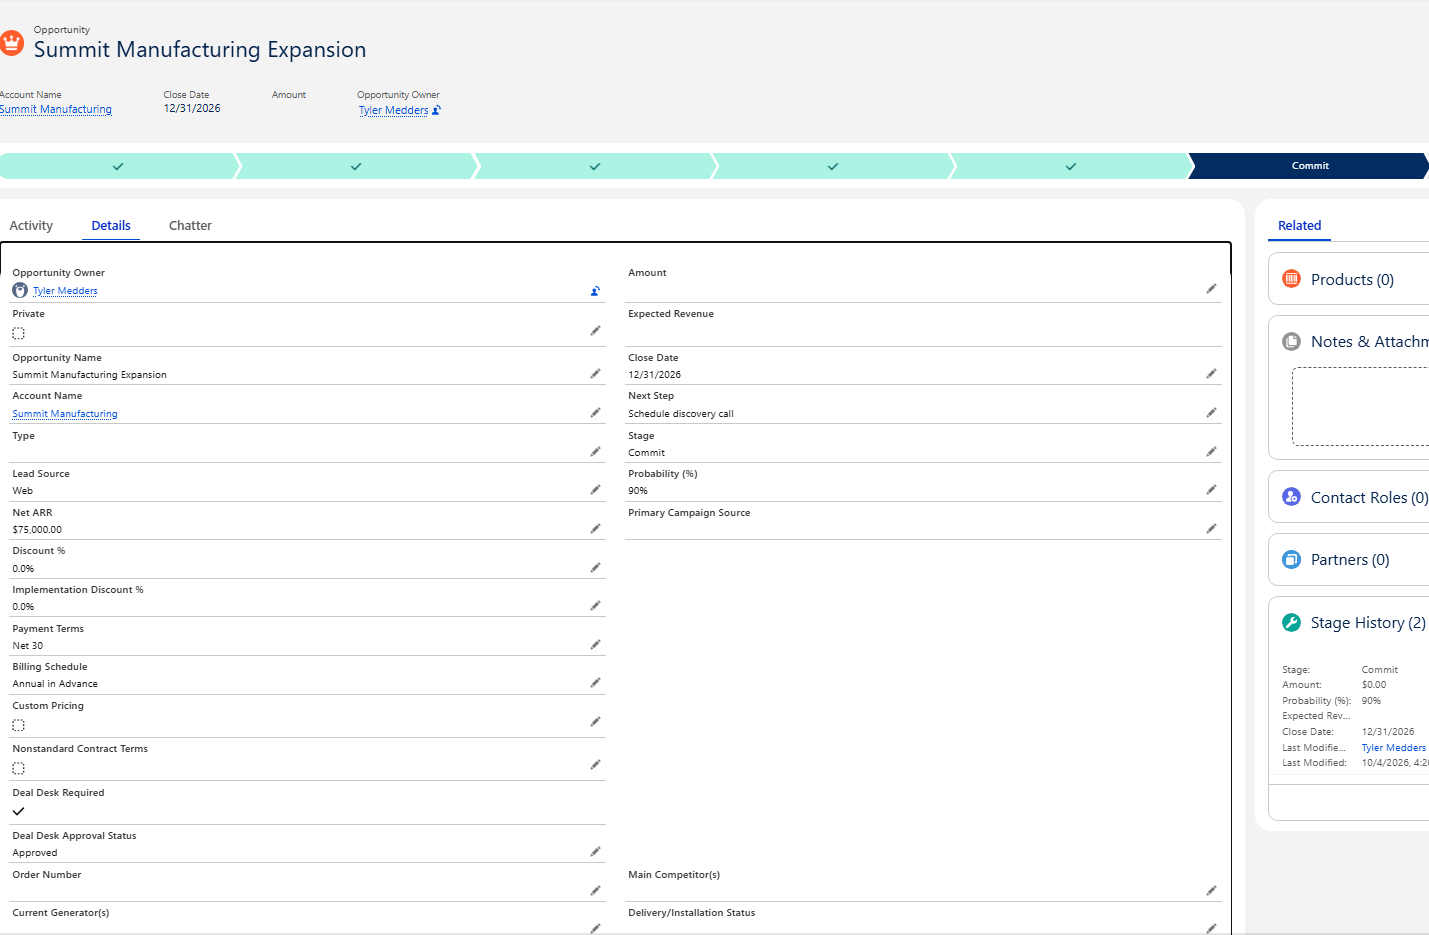Viewport: 1429px width, 935px height.
Task: Edit Next Step pencil icon
Action: tap(1211, 412)
